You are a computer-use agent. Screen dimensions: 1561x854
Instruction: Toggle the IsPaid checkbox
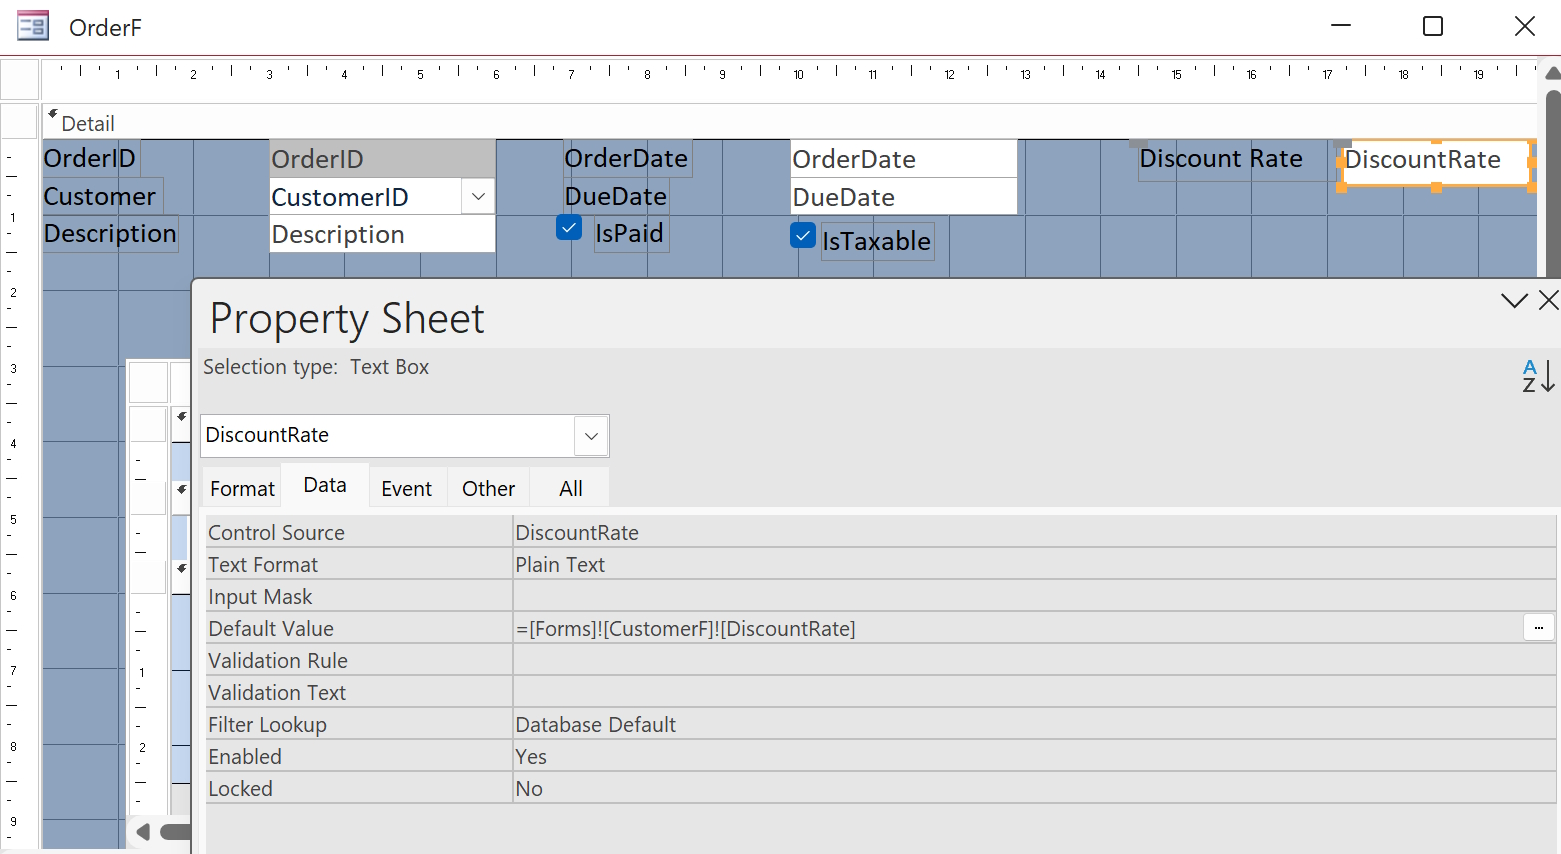[569, 228]
